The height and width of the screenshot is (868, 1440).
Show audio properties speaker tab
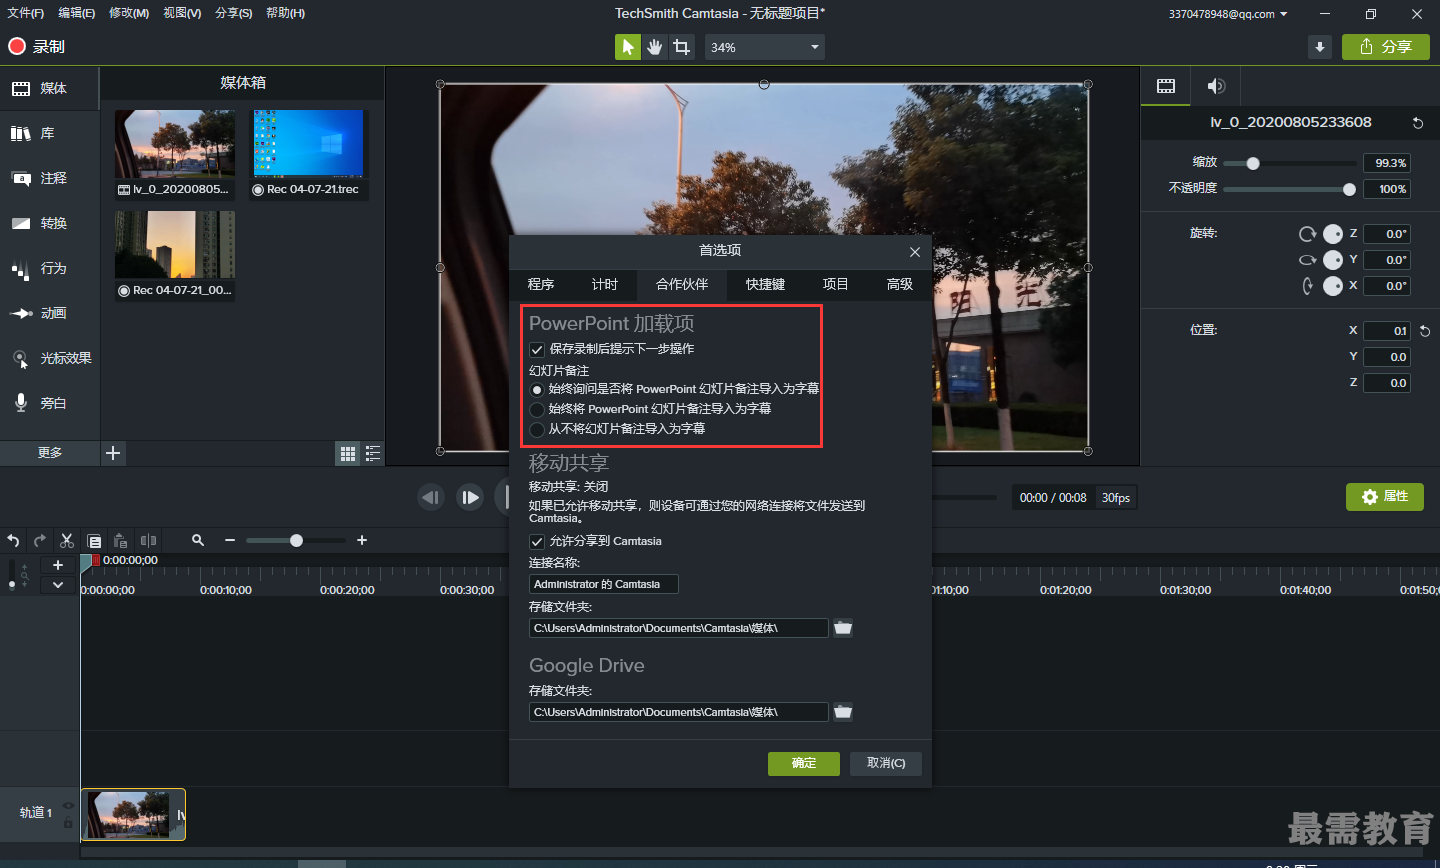tap(1216, 86)
